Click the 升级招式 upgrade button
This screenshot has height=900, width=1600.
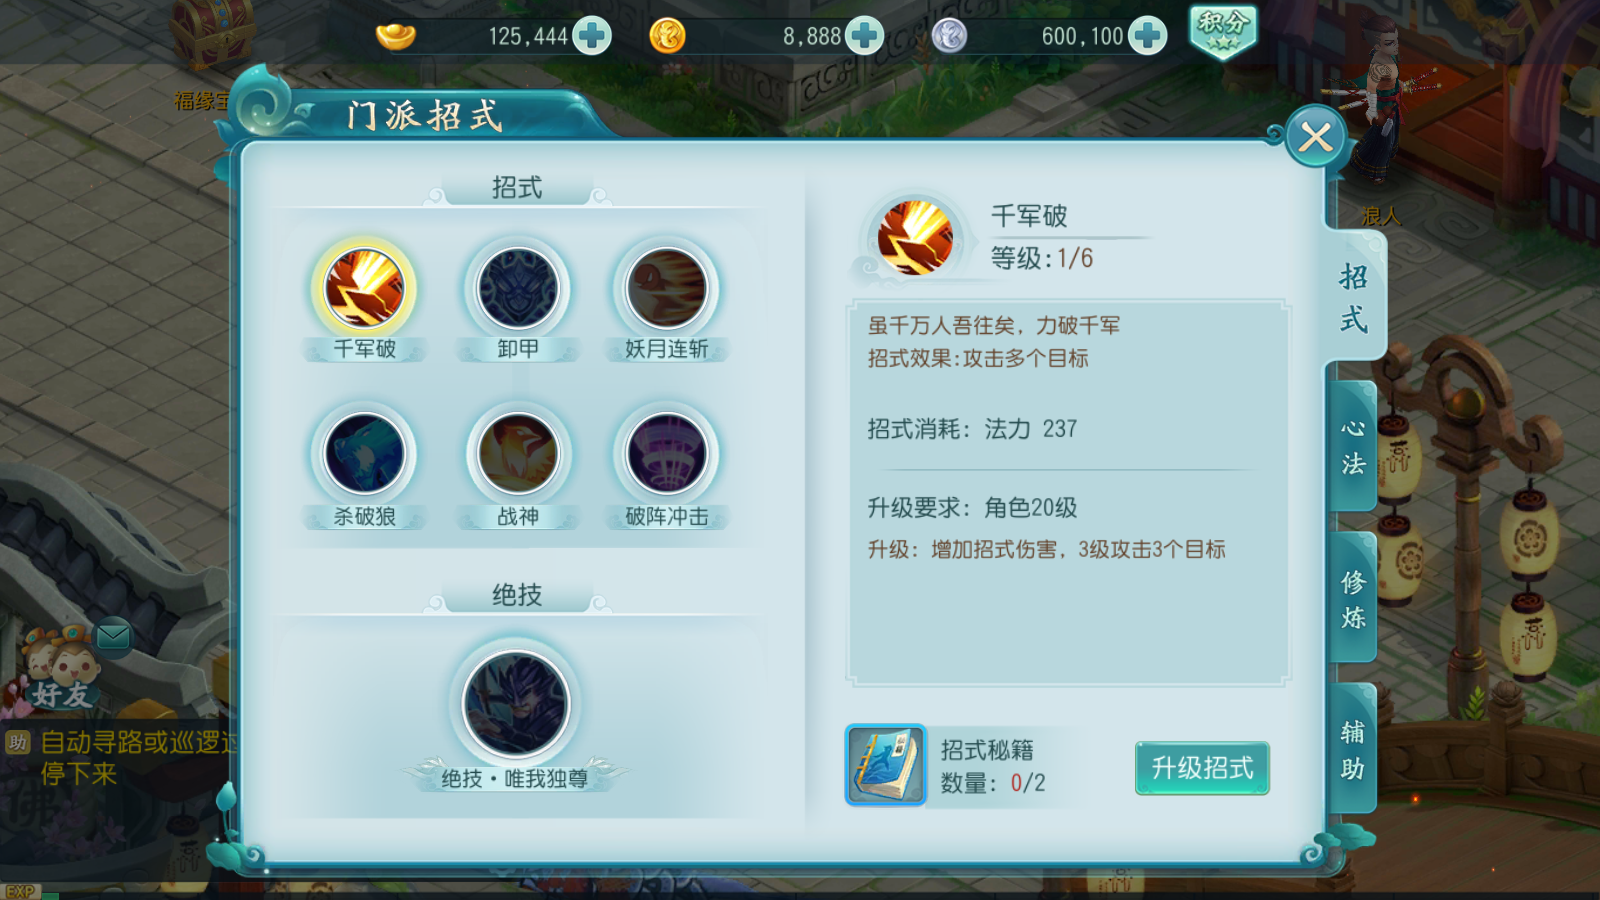(x=1202, y=768)
